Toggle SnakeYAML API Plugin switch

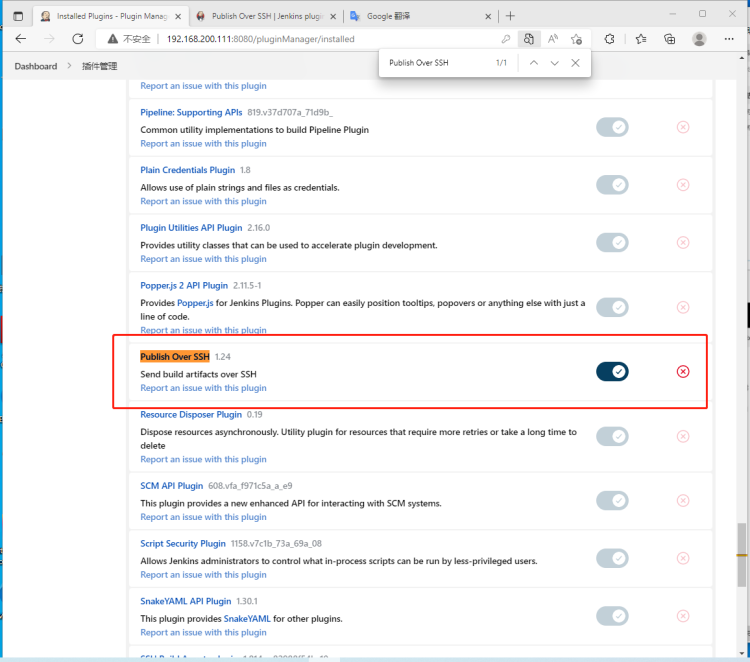[x=612, y=616]
